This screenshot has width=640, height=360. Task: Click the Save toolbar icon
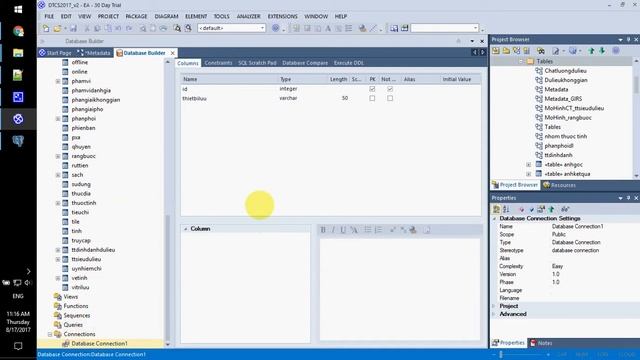click(x=73, y=28)
